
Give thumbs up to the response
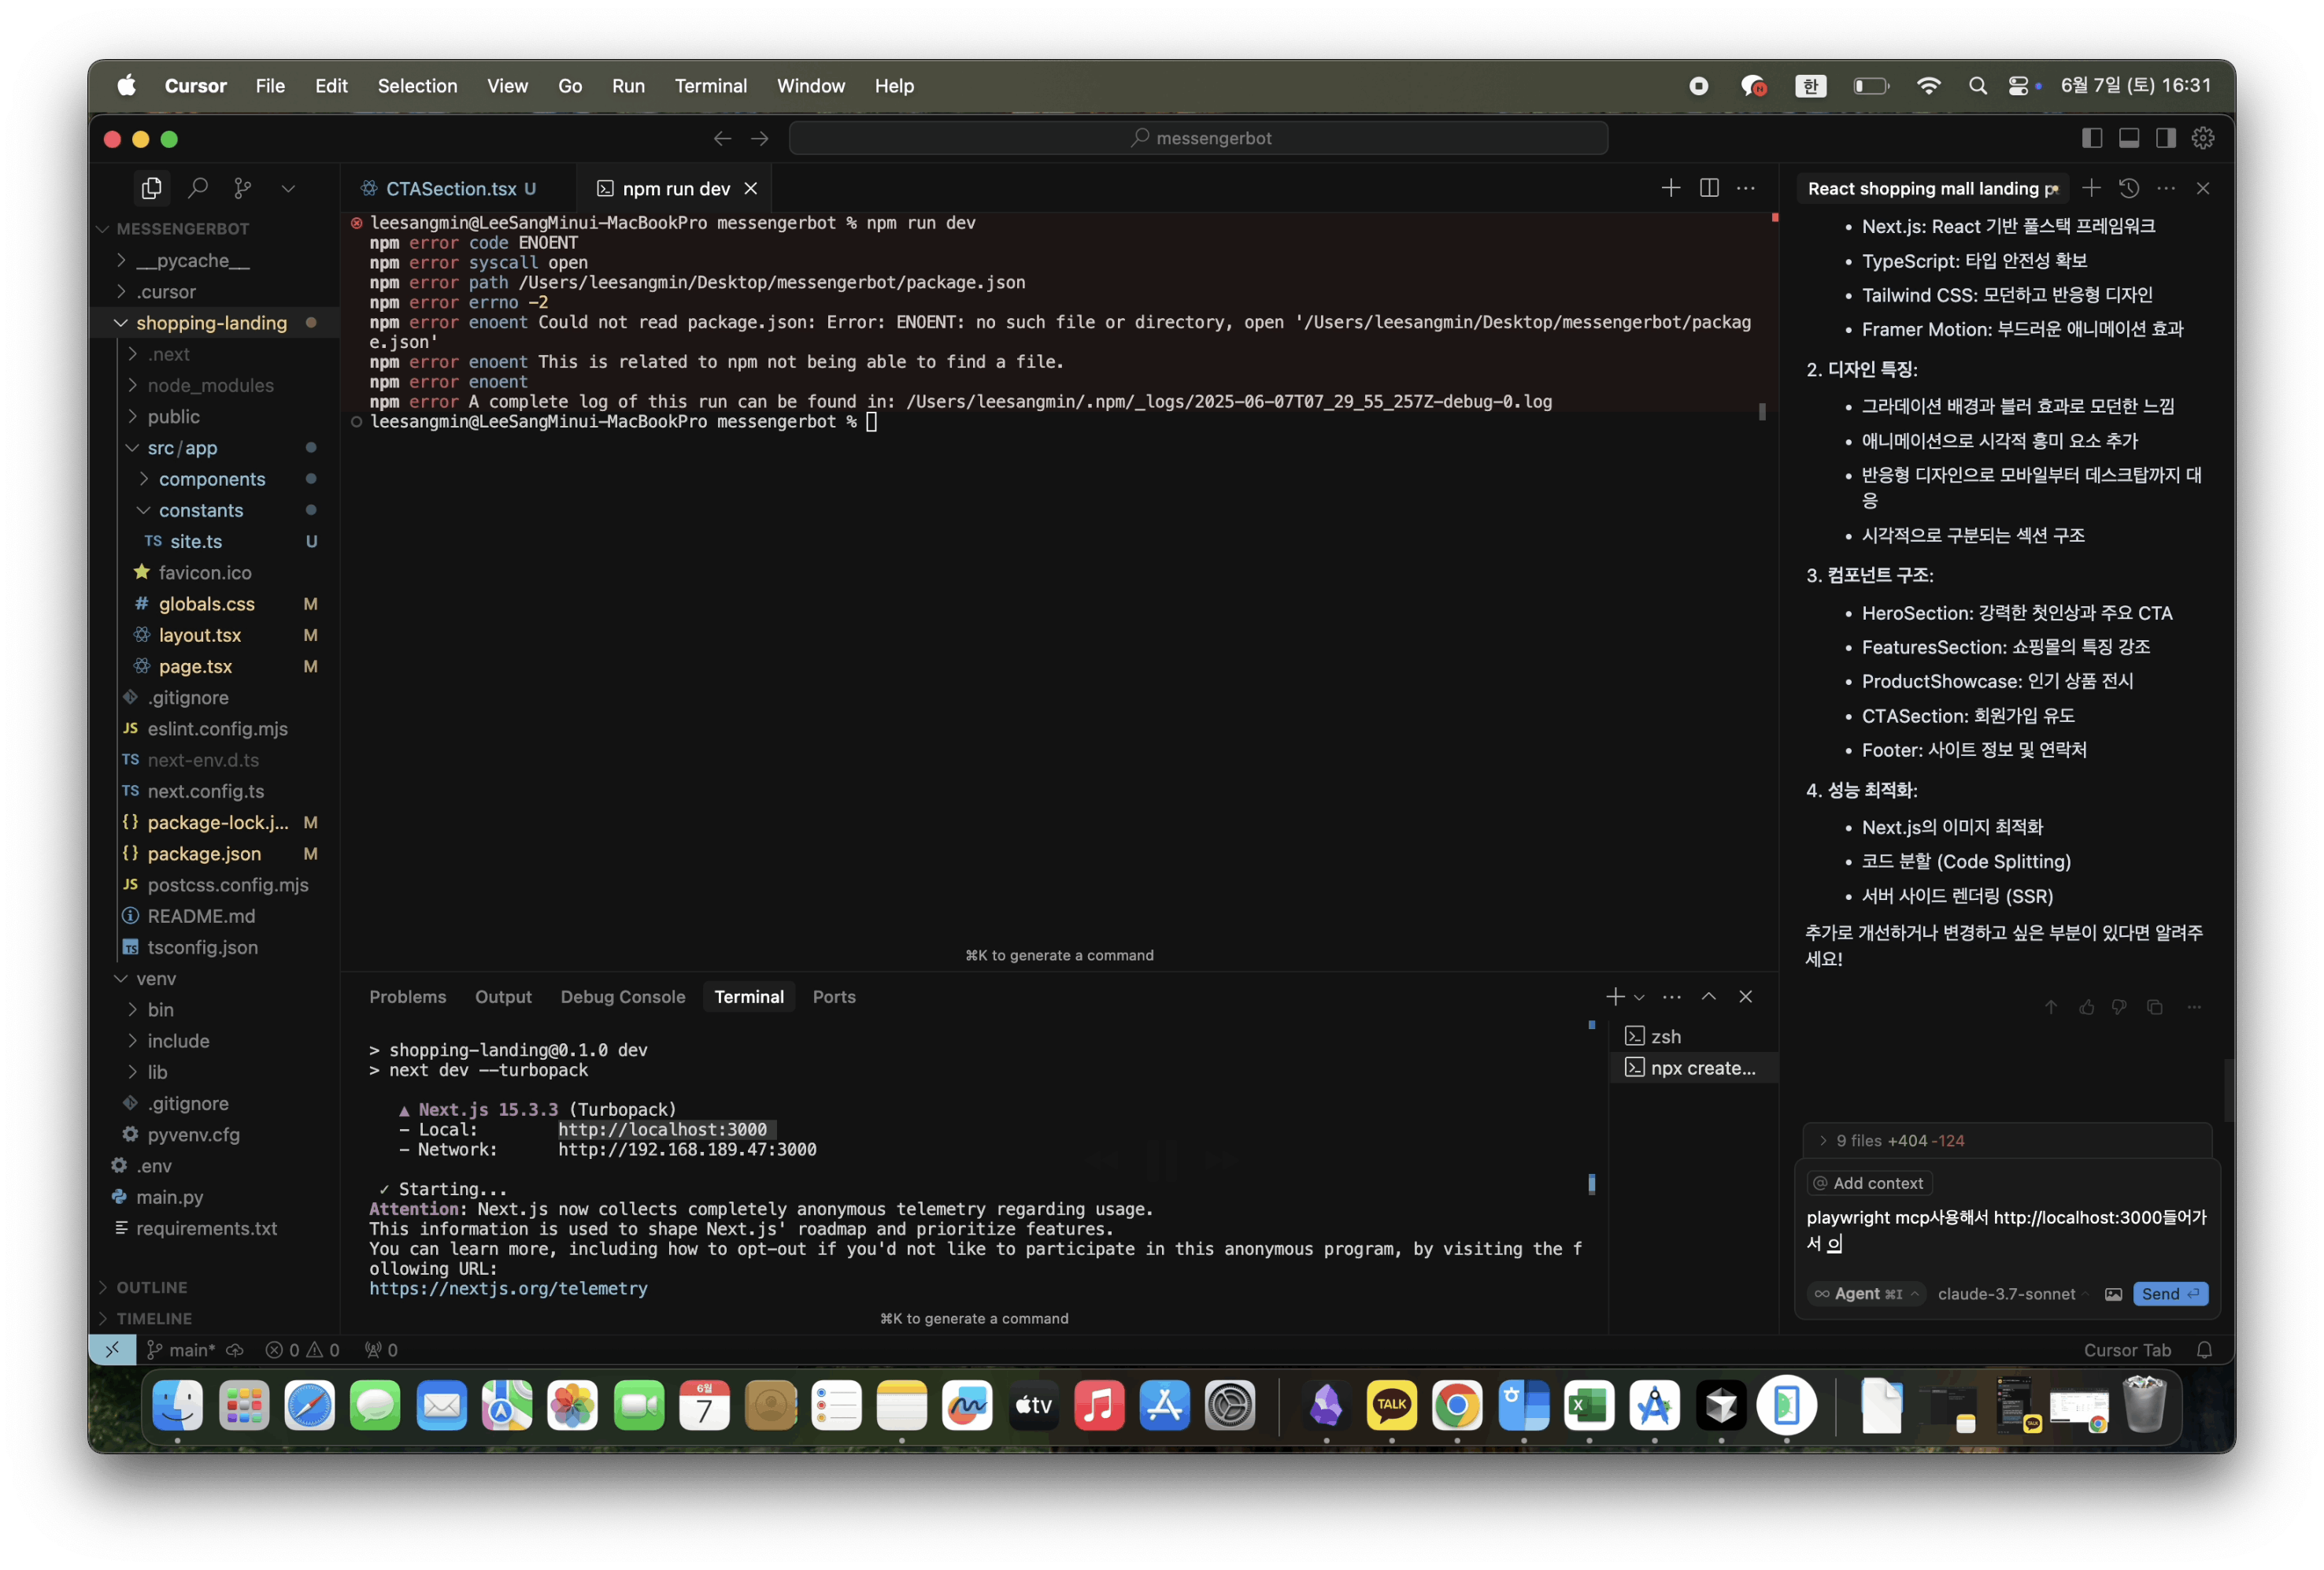pyautogui.click(x=2087, y=1007)
